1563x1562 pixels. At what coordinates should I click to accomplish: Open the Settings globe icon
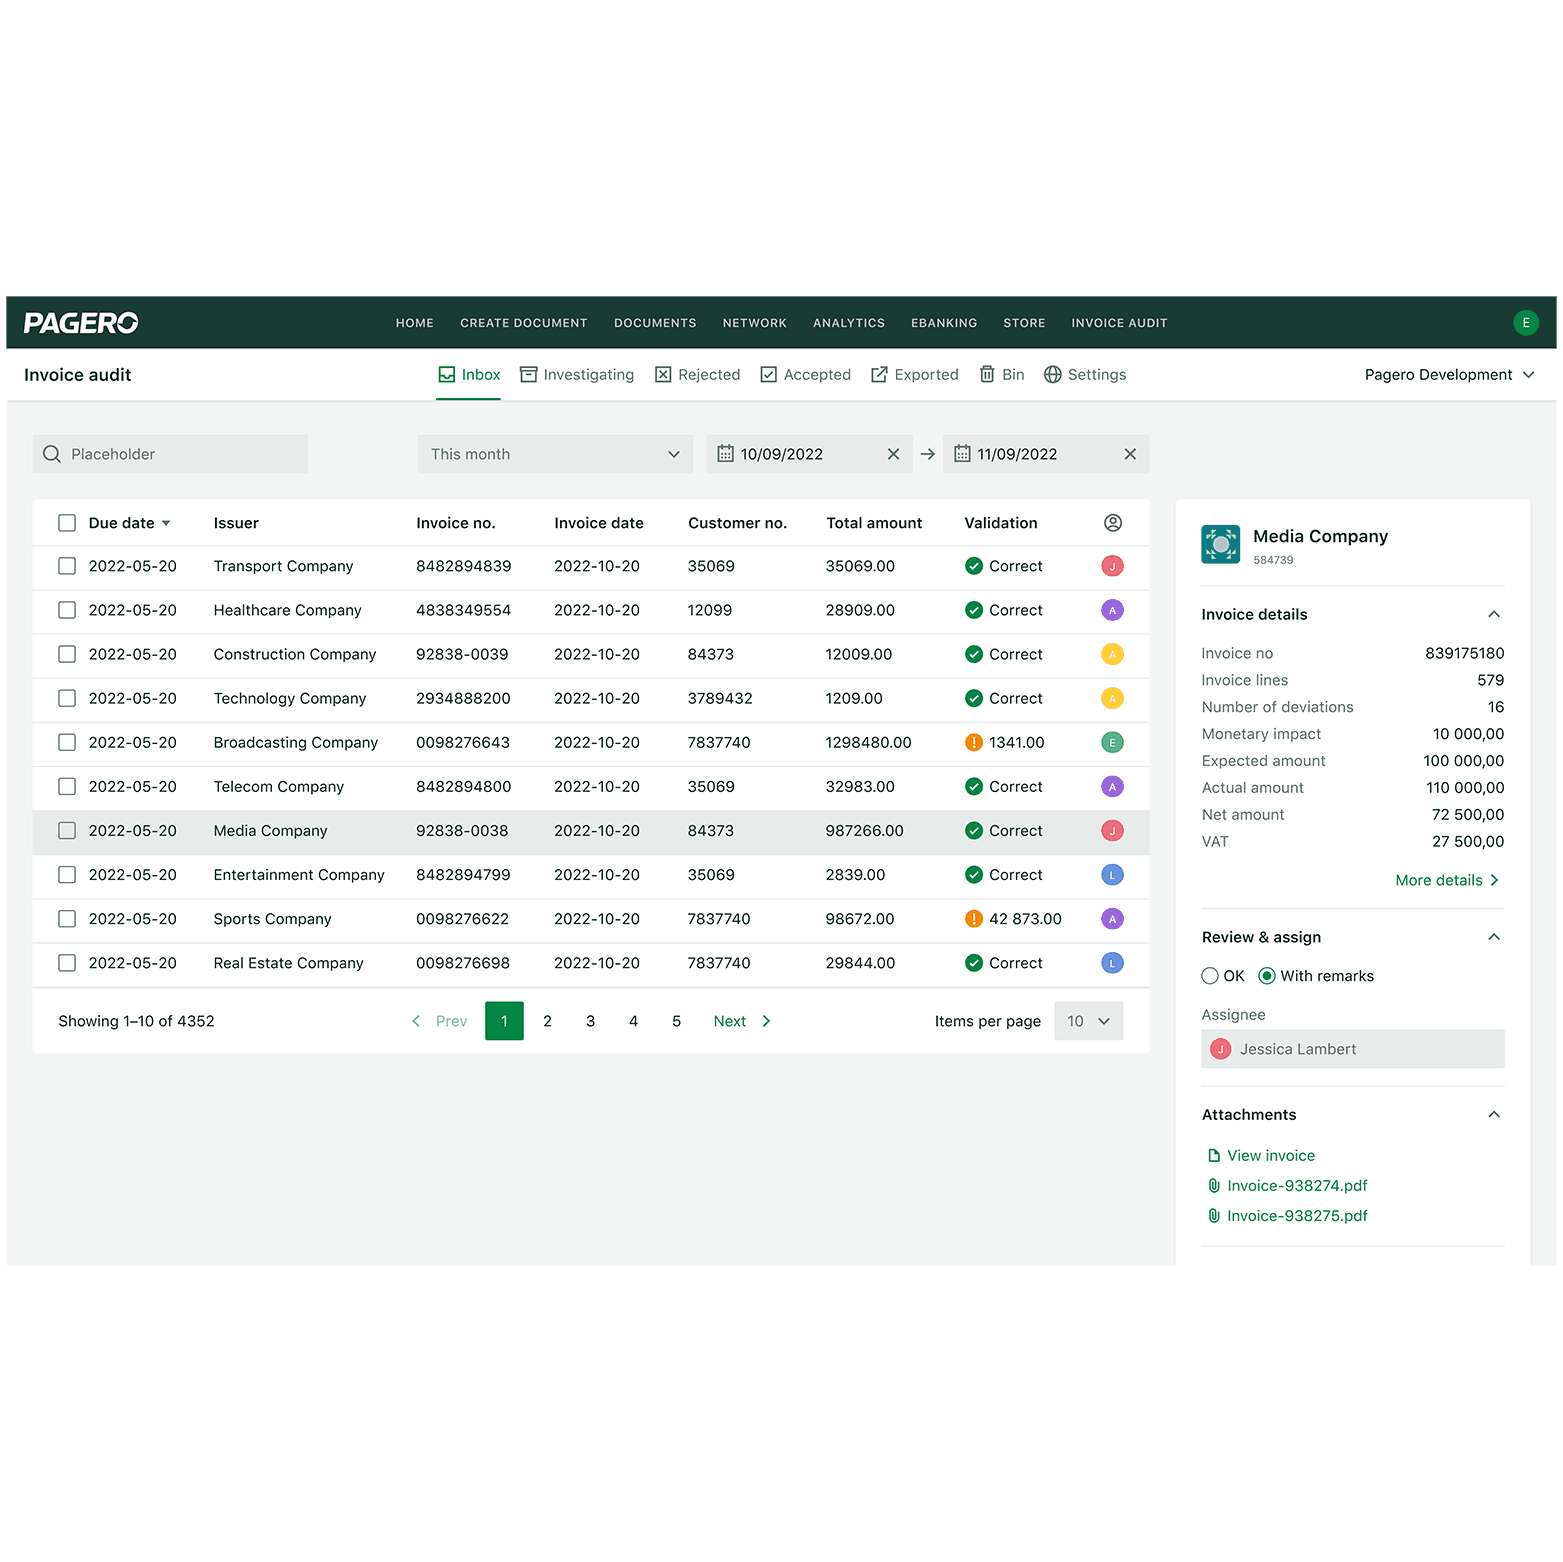(1053, 374)
